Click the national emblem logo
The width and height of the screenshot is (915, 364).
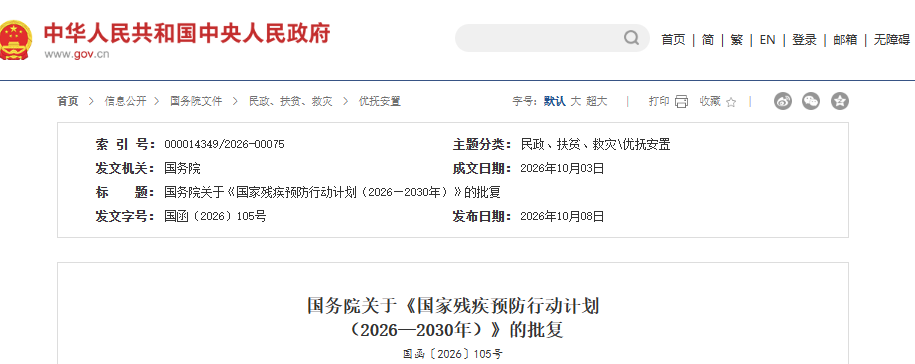pyautogui.click(x=16, y=40)
